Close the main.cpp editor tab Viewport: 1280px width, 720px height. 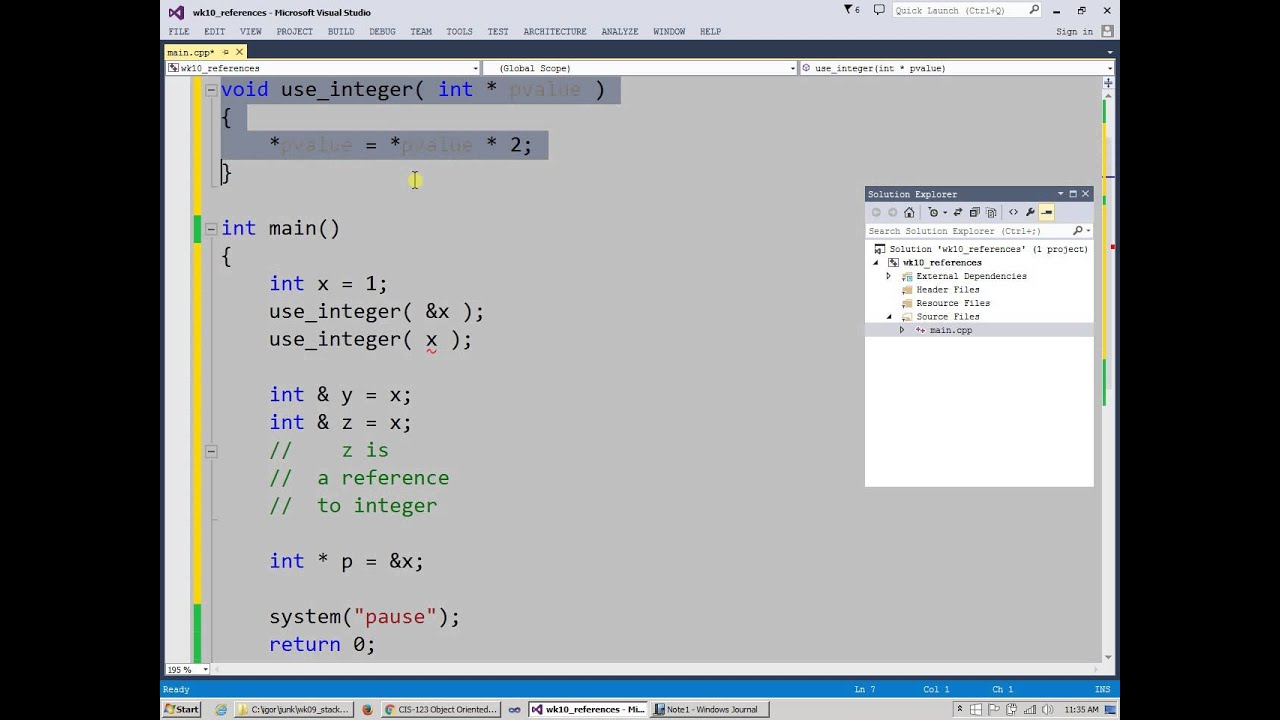(x=240, y=52)
